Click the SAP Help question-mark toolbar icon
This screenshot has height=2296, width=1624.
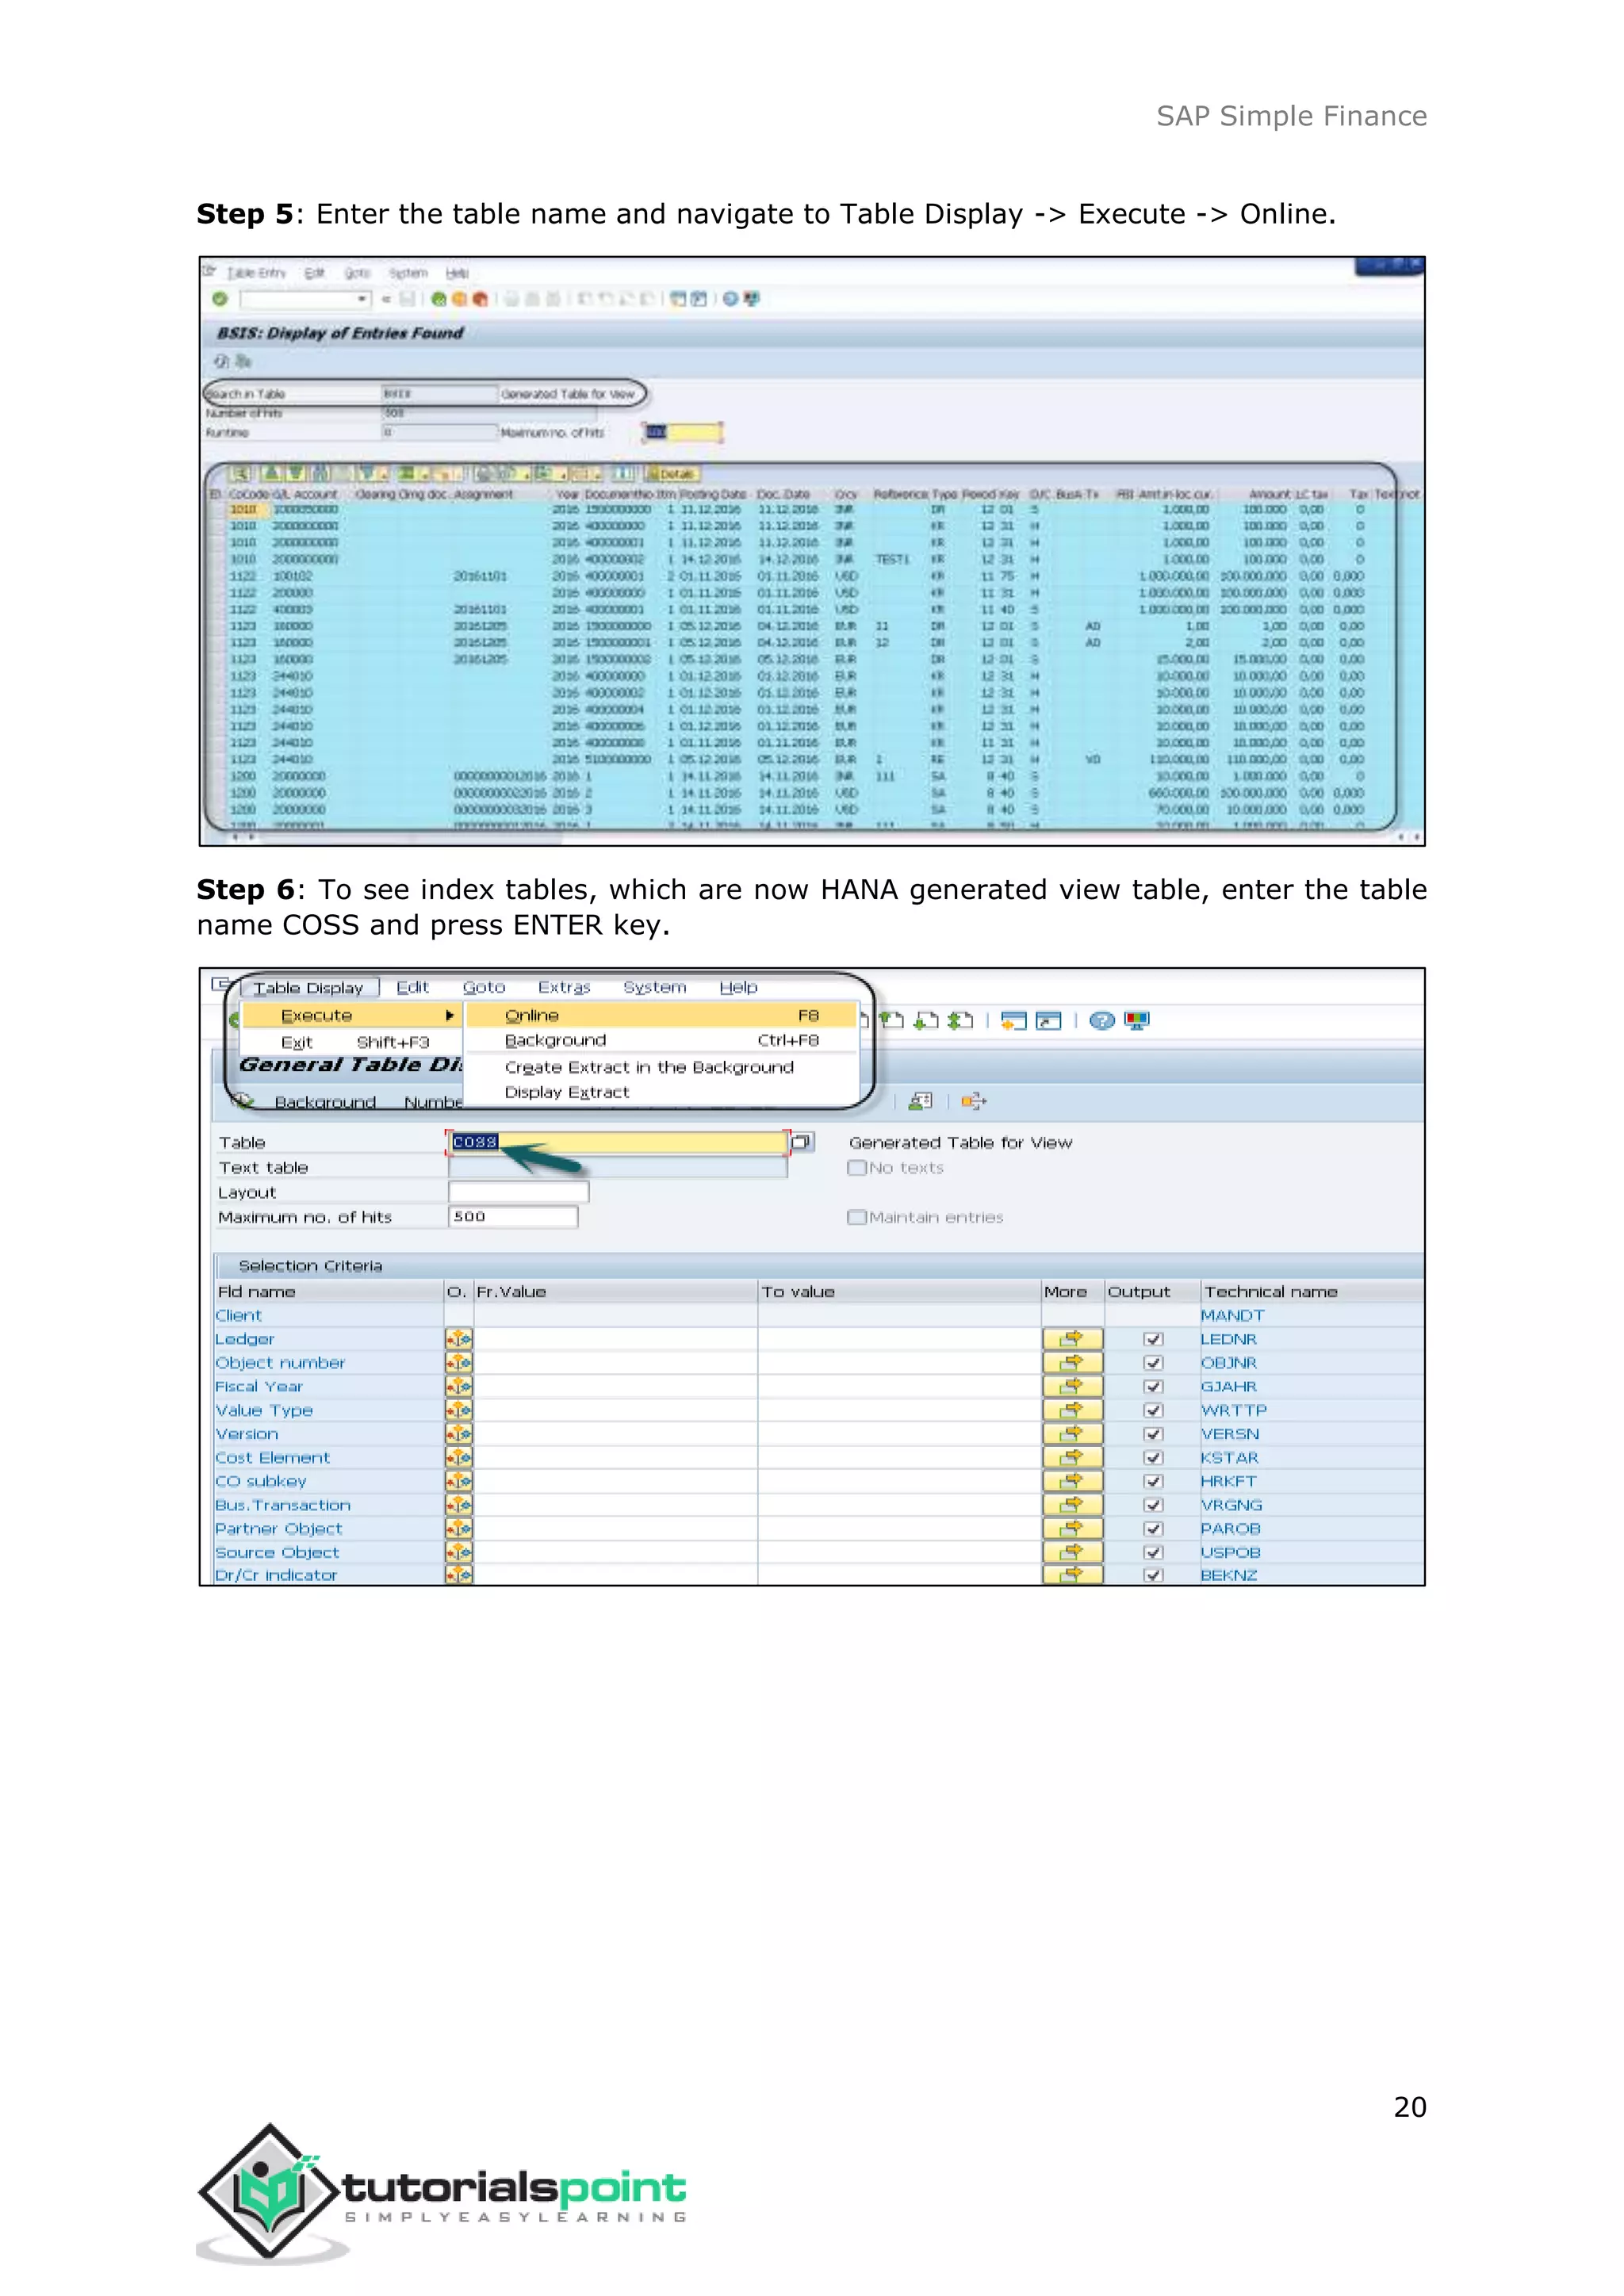point(1102,1021)
